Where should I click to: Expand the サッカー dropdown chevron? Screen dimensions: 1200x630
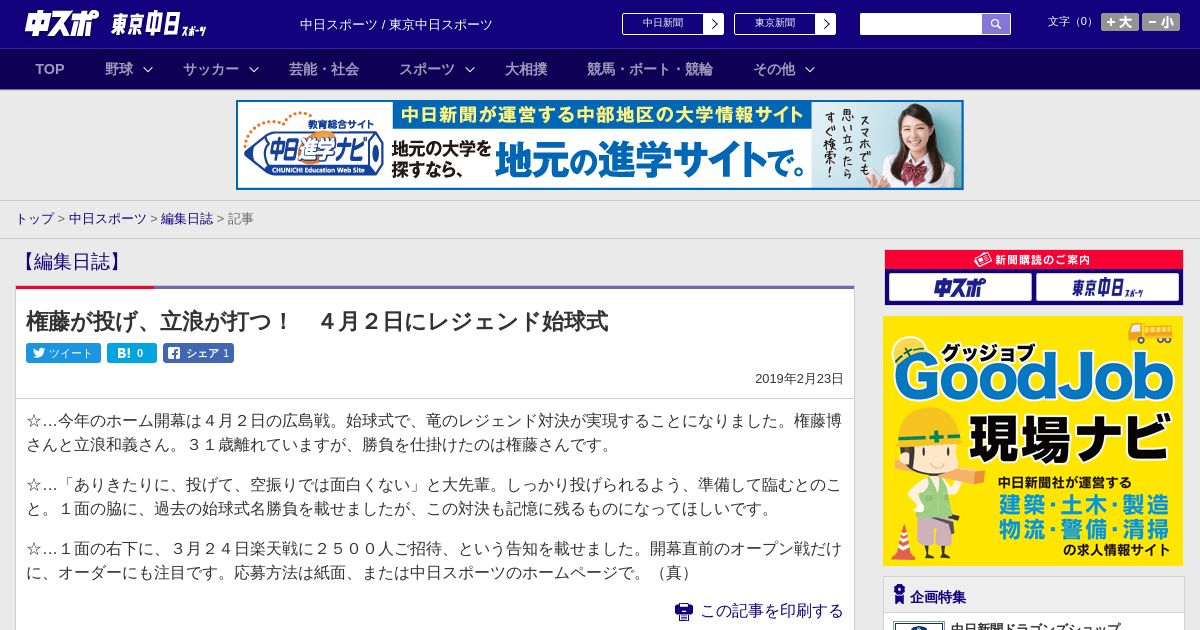click(x=254, y=70)
